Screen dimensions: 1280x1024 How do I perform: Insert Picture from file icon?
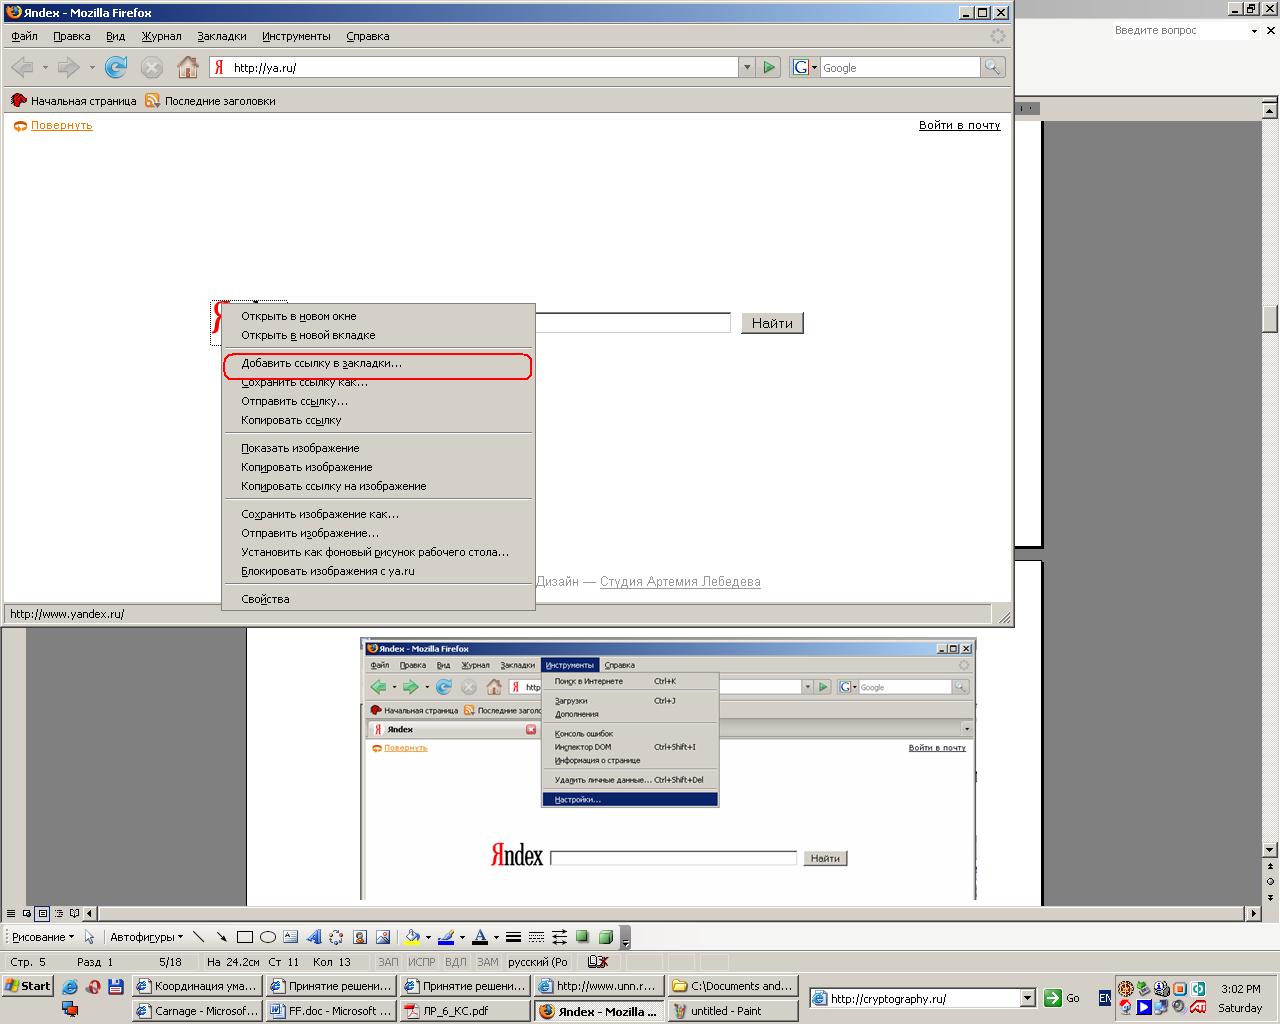pyautogui.click(x=383, y=937)
